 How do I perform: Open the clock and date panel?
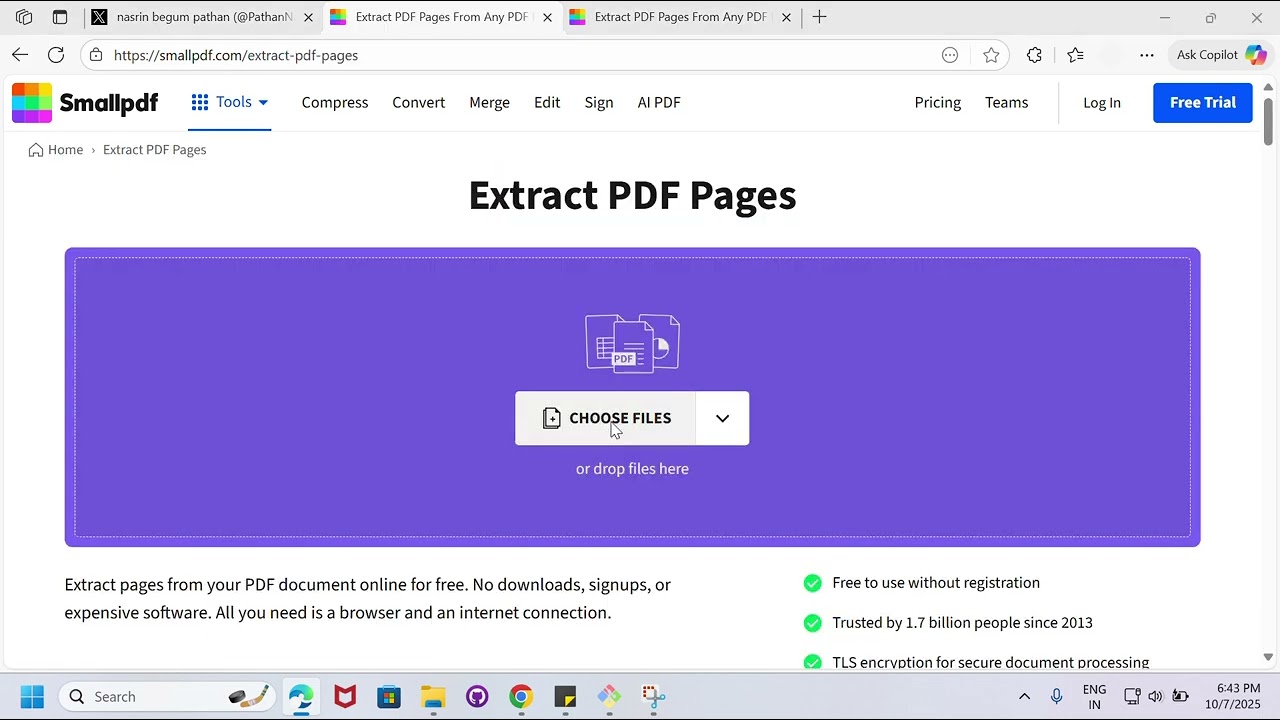point(1232,696)
